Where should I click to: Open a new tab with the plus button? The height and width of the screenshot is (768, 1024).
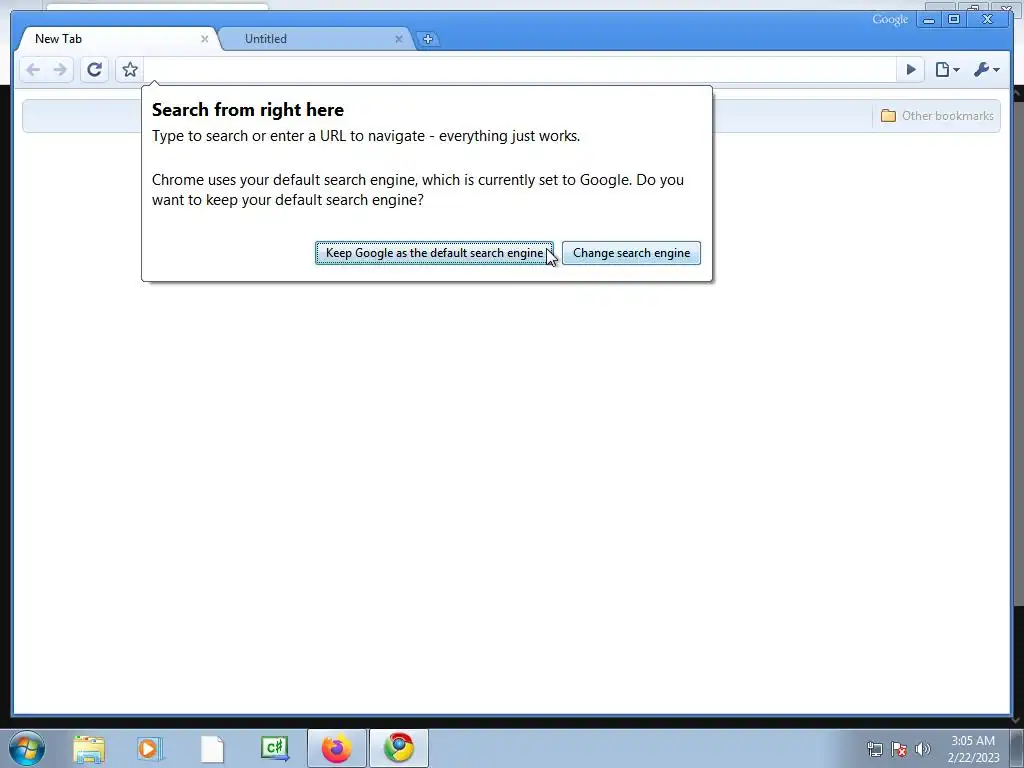pos(428,39)
